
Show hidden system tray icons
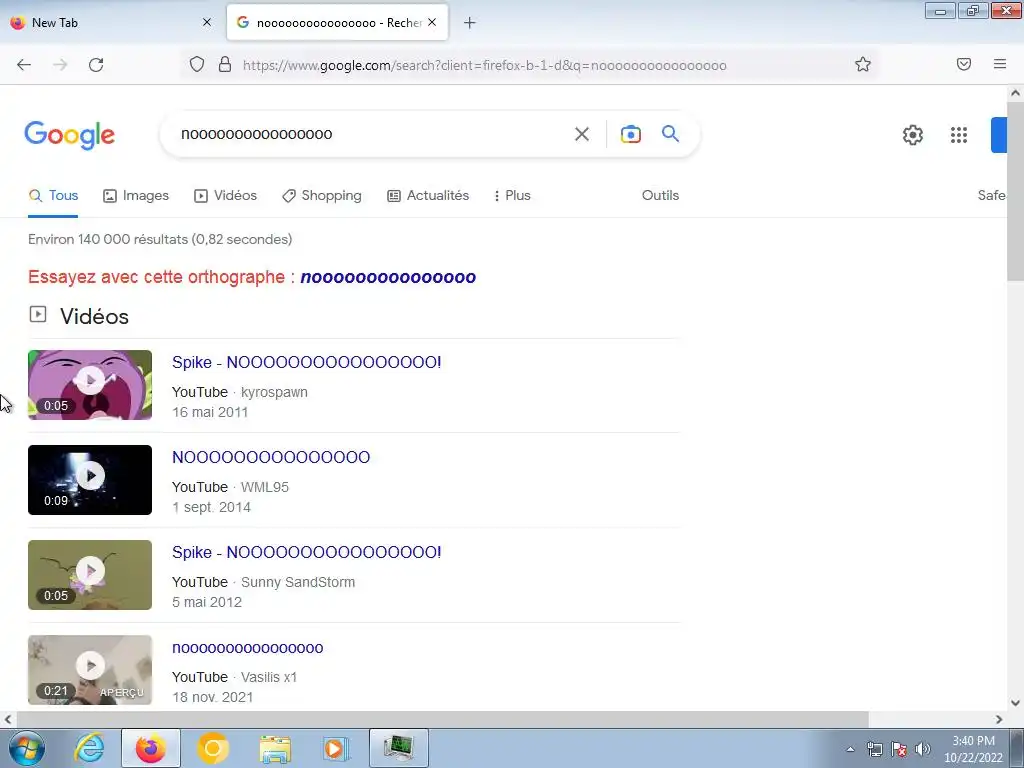tap(850, 749)
